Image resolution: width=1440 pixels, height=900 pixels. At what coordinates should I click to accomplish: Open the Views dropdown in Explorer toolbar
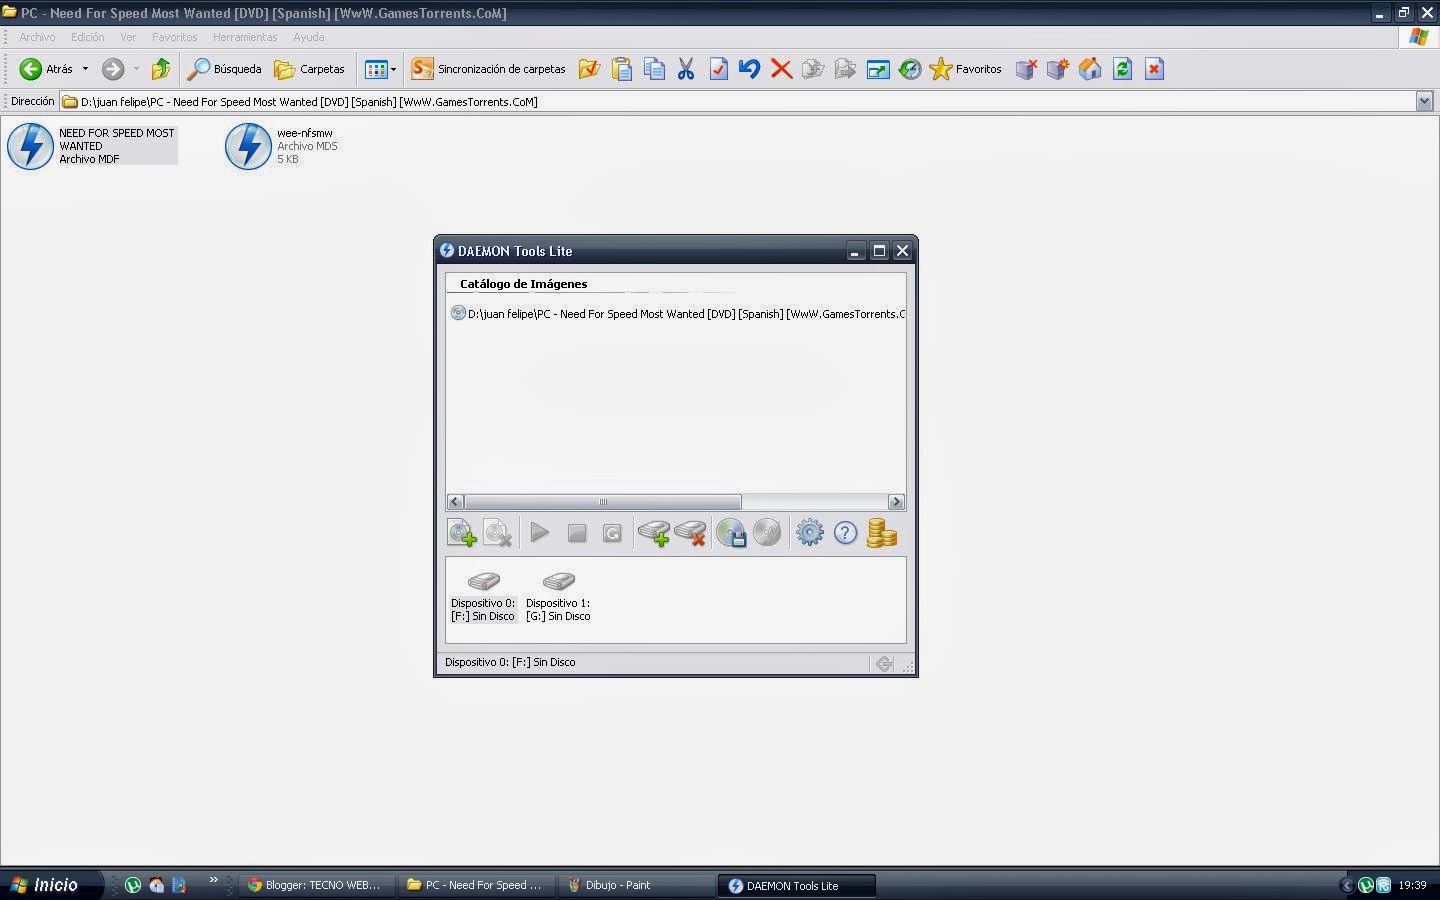[381, 69]
